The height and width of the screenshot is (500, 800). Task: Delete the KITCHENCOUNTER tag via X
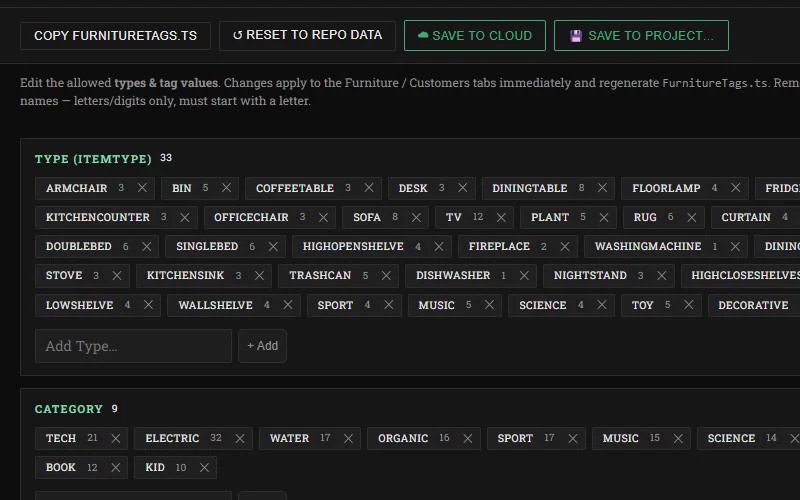click(185, 217)
